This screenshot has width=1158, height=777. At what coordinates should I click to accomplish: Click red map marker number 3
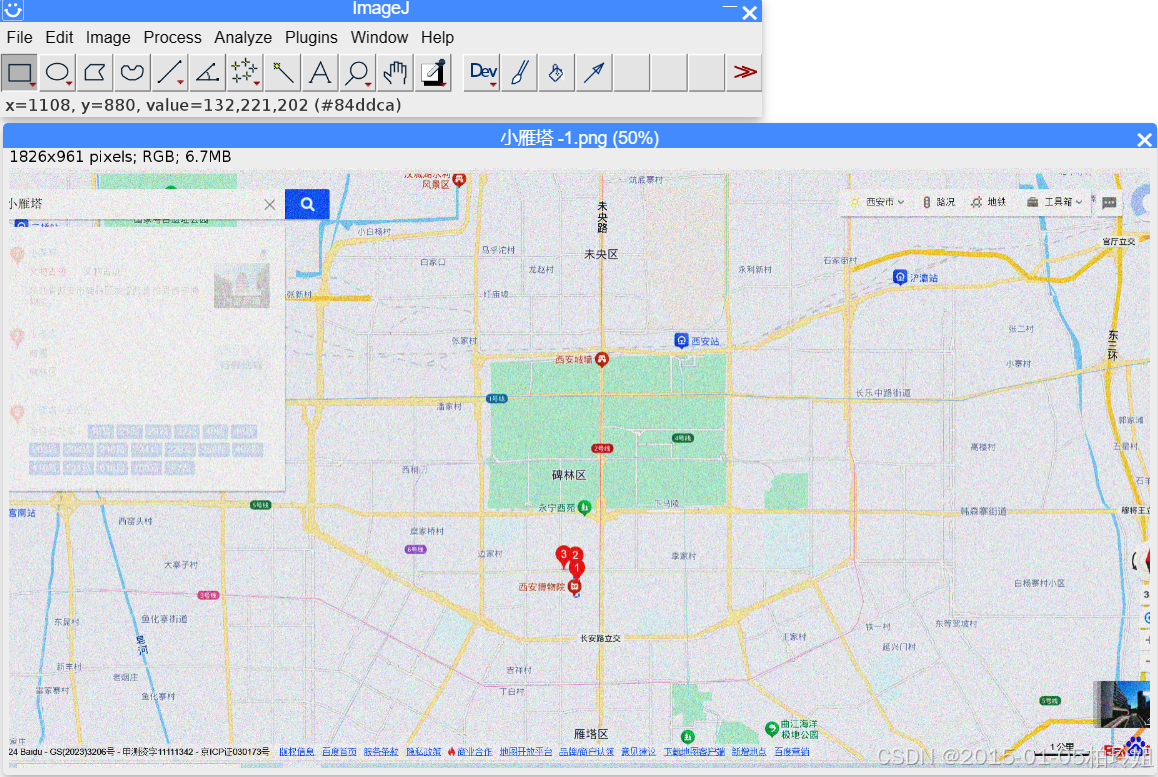pyautogui.click(x=563, y=555)
